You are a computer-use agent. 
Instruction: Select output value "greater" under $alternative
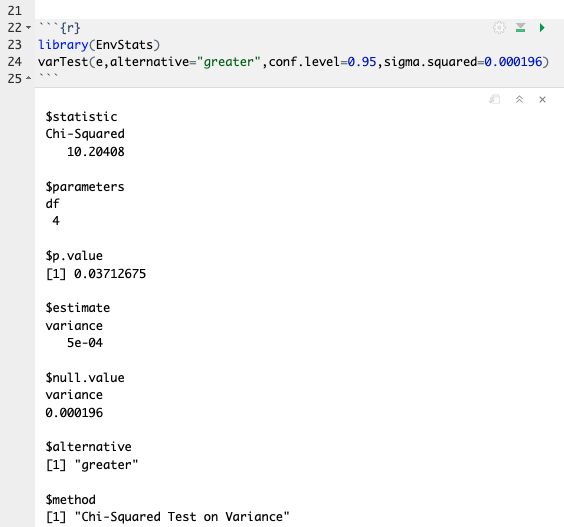106,465
